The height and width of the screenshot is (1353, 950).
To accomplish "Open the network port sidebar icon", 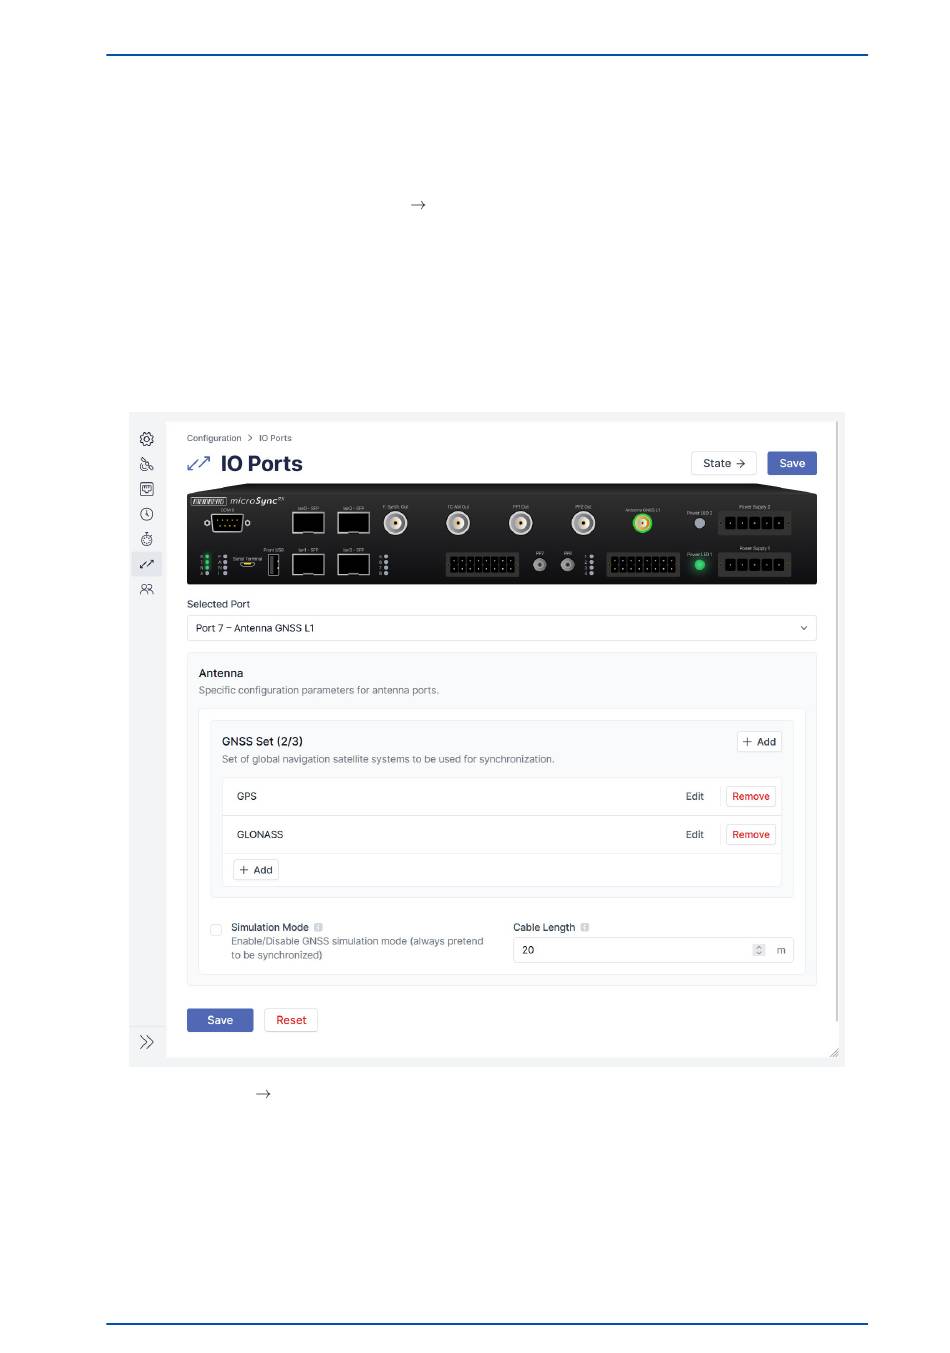I will coord(147,489).
